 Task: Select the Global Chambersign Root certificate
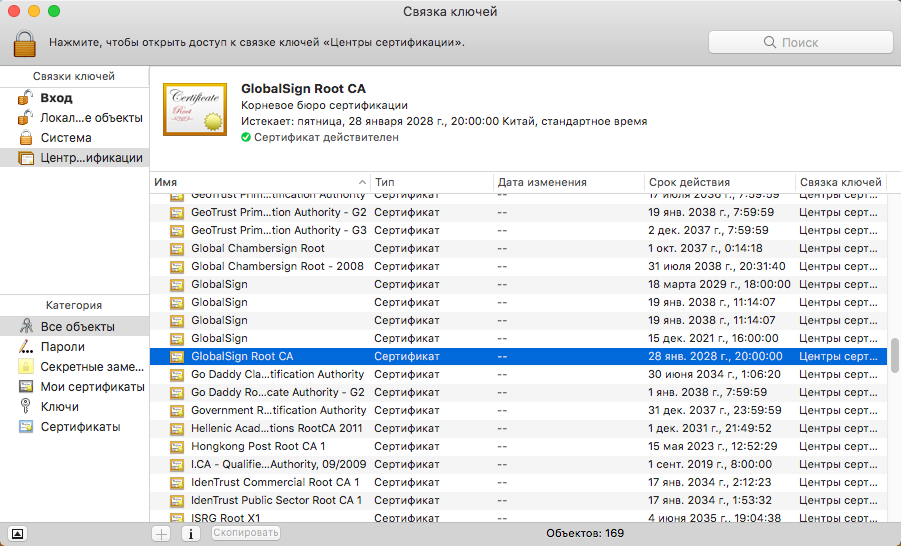pyautogui.click(x=518, y=248)
